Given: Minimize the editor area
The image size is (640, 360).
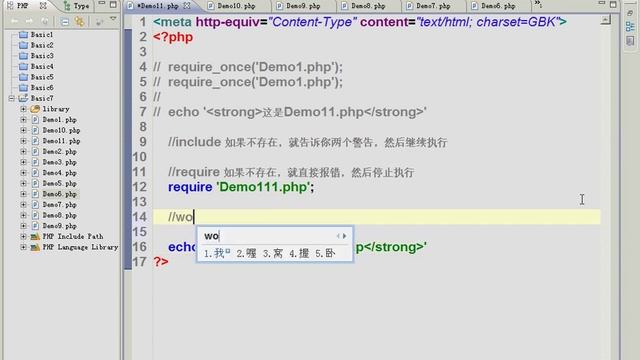Looking at the screenshot, I should 602,3.
